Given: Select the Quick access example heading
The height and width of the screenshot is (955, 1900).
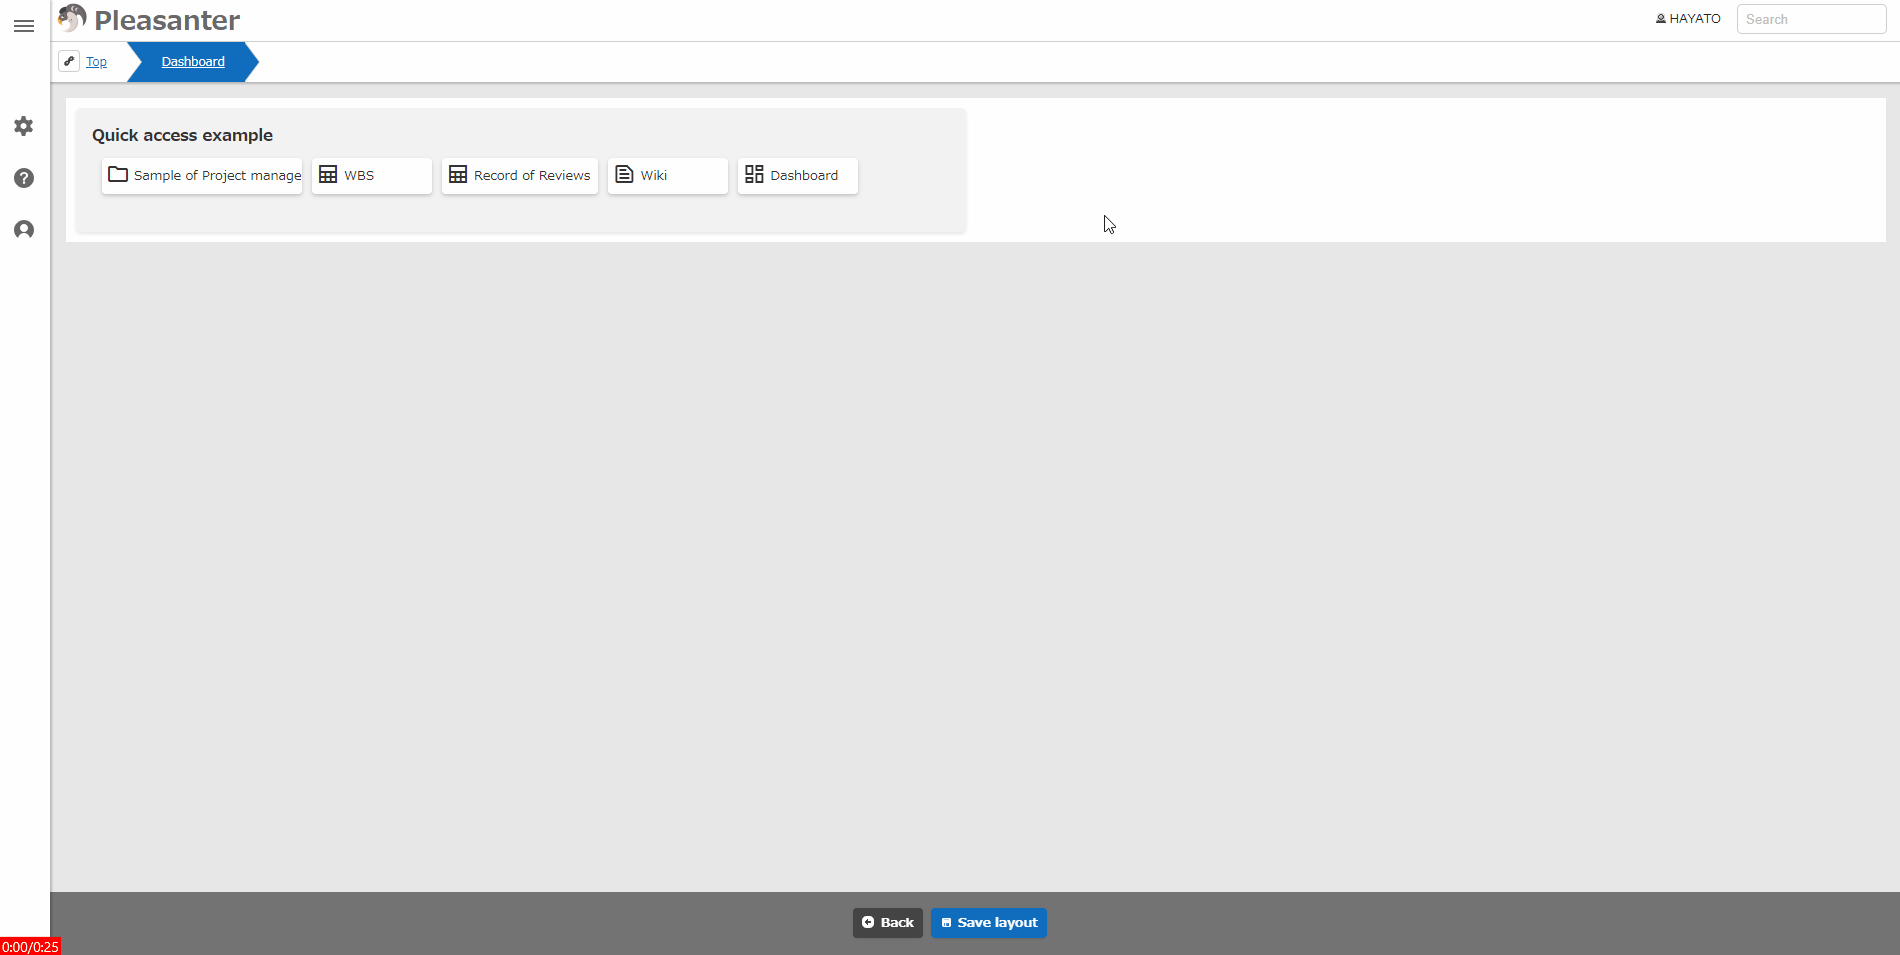Looking at the screenshot, I should coord(182,135).
